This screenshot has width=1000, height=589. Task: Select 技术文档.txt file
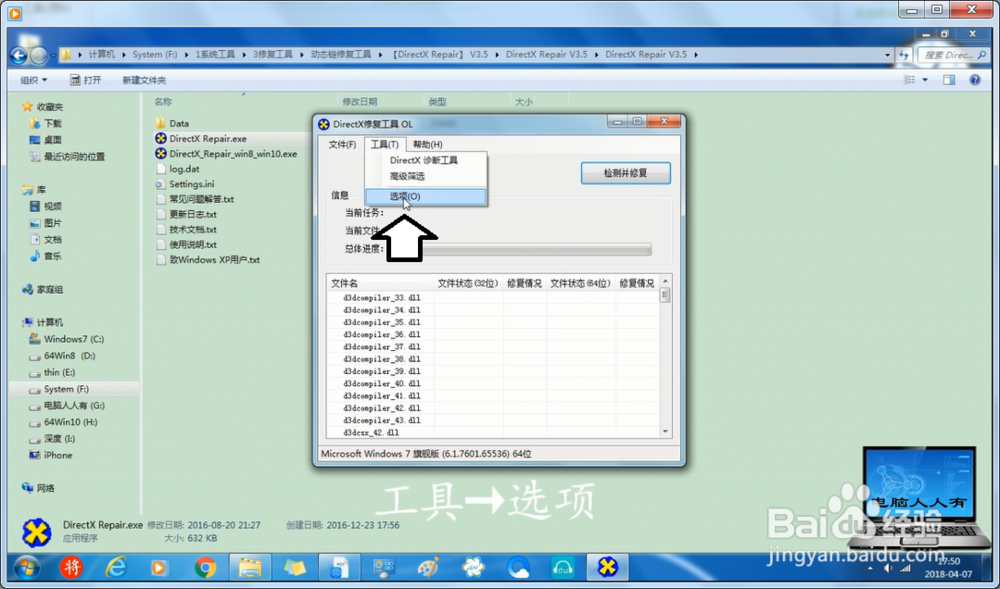[x=186, y=229]
